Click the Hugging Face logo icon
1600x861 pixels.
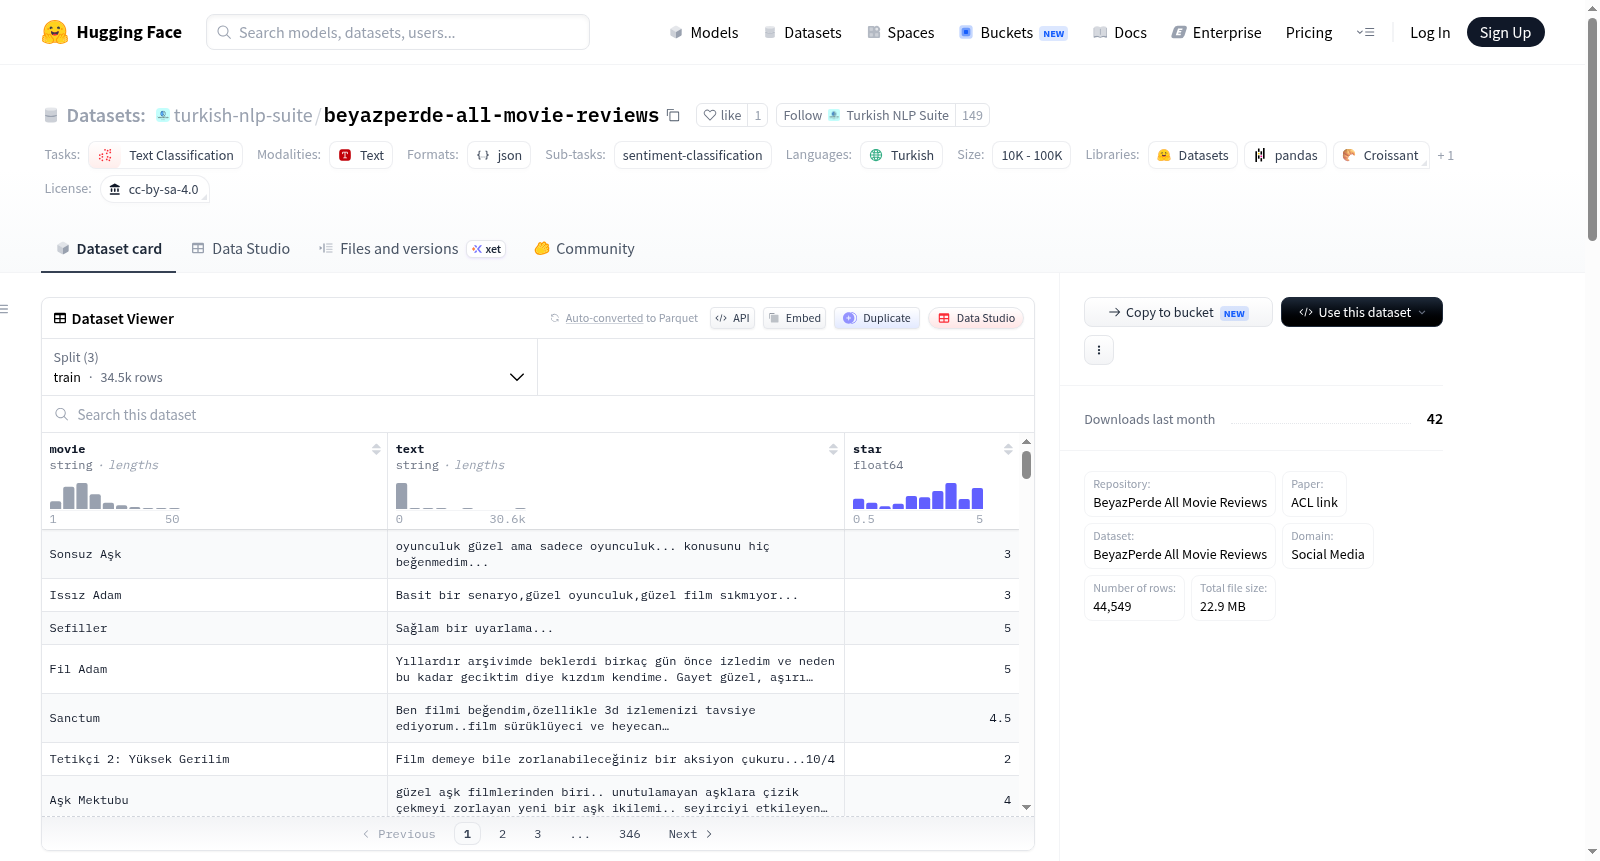pos(55,32)
